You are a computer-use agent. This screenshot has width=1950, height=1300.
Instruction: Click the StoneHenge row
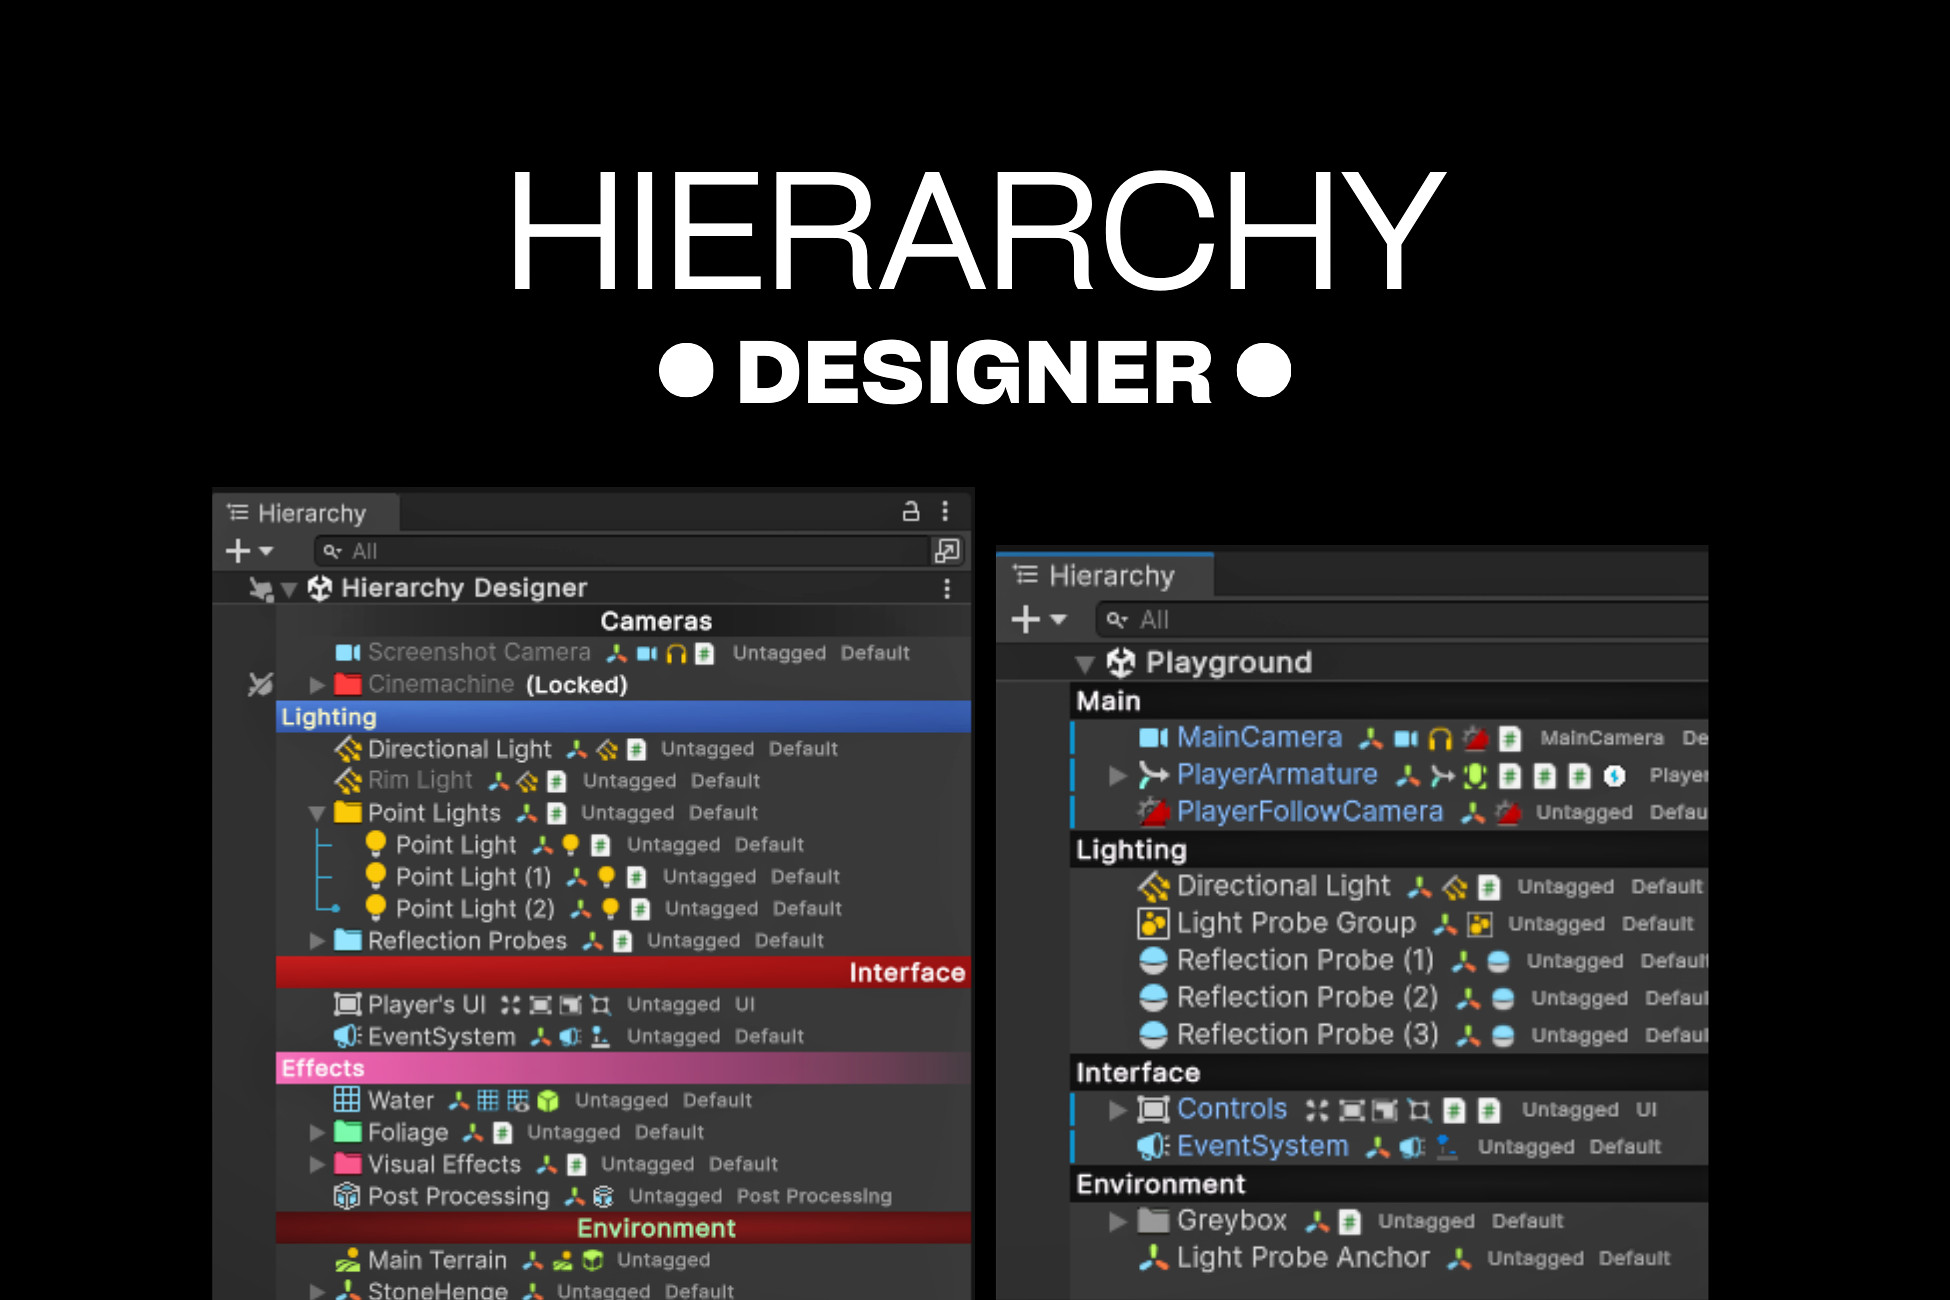tap(623, 1290)
